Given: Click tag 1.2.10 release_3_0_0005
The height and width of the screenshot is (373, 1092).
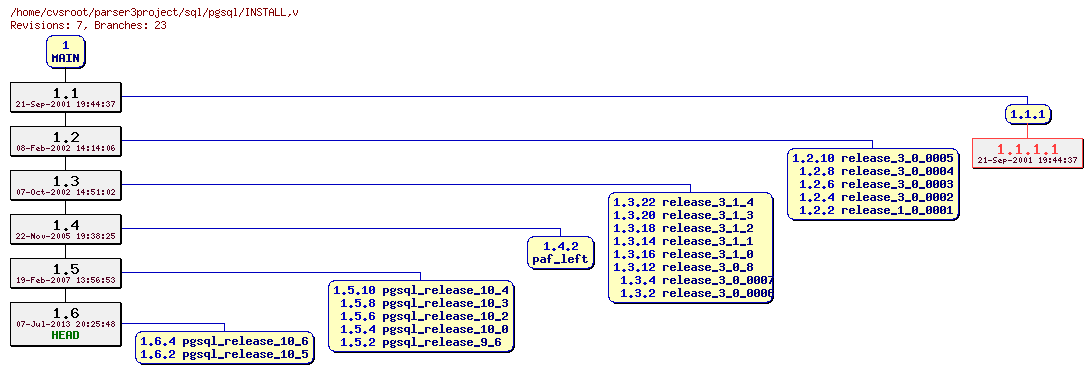Looking at the screenshot, I should pos(873,158).
